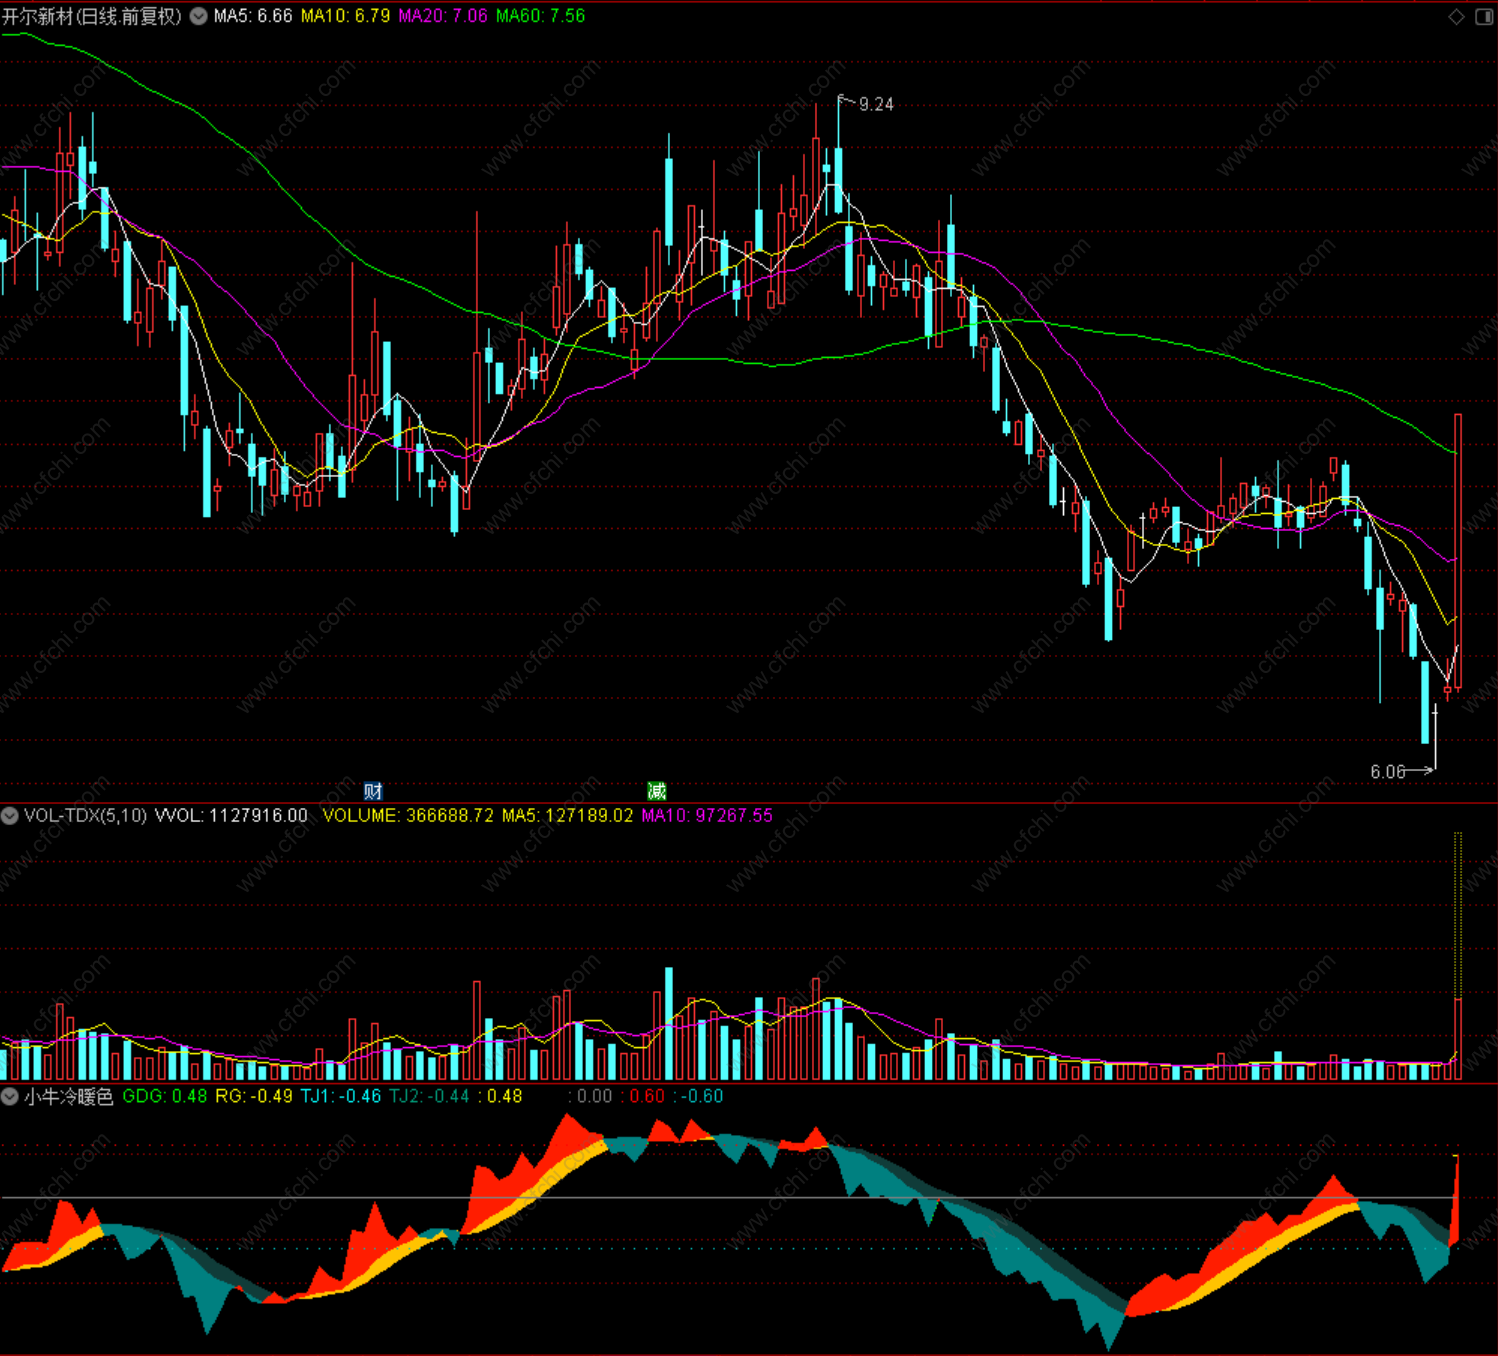Image resolution: width=1498 pixels, height=1356 pixels.
Task: Click the blue 财 financial marker
Action: [373, 791]
